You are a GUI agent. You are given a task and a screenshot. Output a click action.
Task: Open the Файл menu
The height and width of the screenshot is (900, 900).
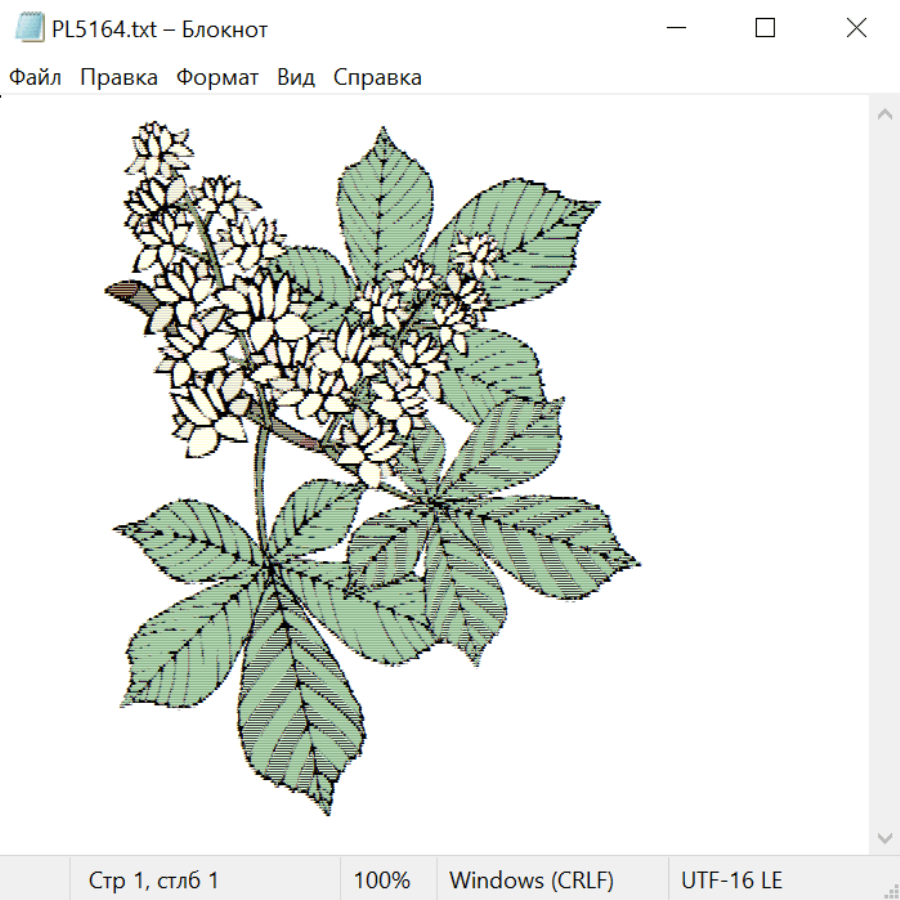pos(35,77)
